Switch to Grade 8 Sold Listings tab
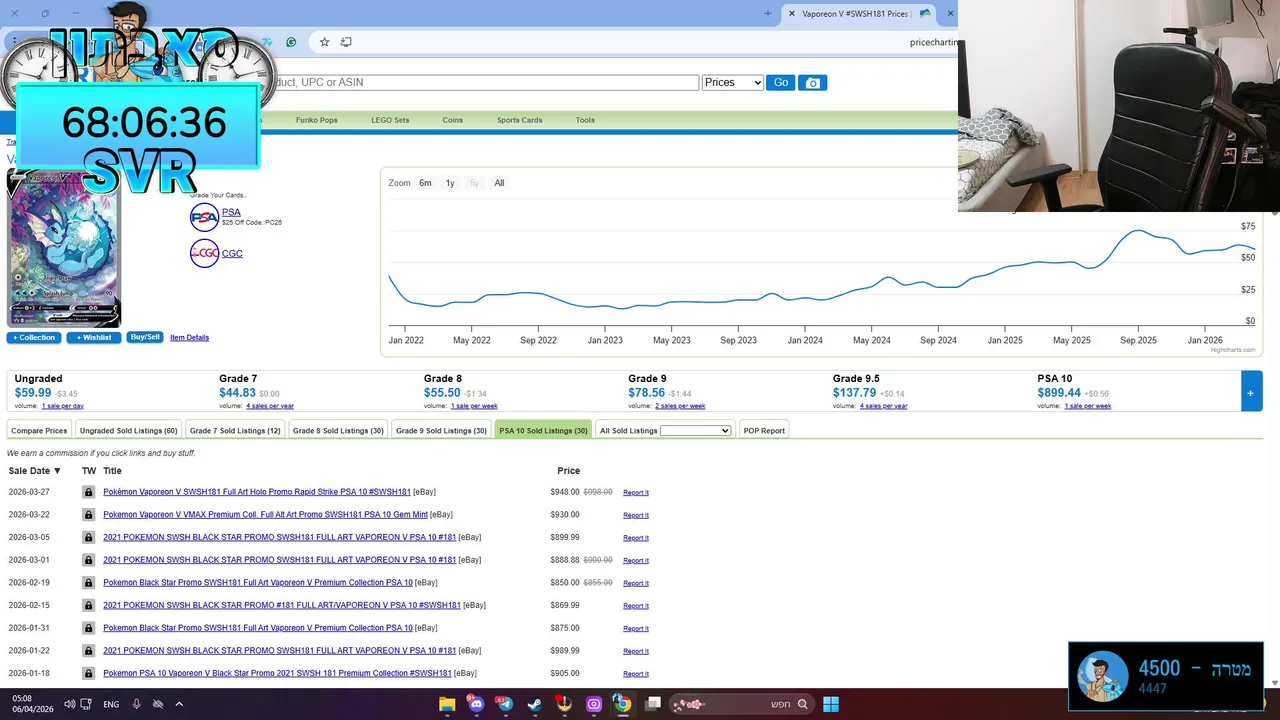Screen dimensions: 1280x720 click(x=338, y=430)
